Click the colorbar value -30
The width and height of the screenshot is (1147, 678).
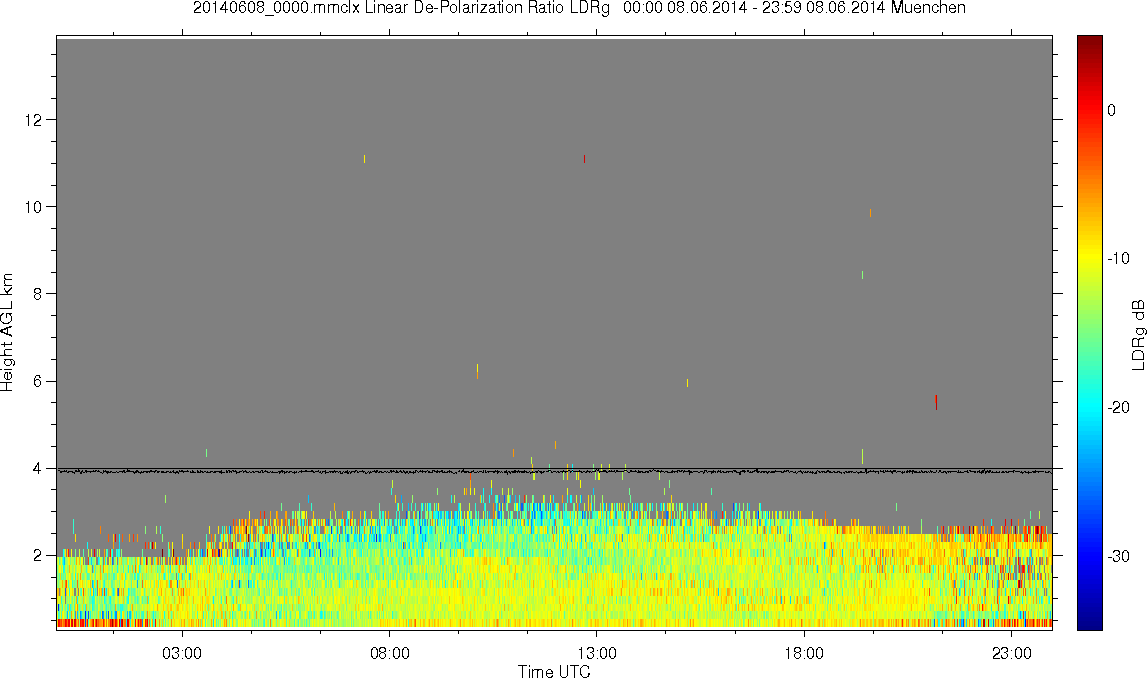(1118, 557)
